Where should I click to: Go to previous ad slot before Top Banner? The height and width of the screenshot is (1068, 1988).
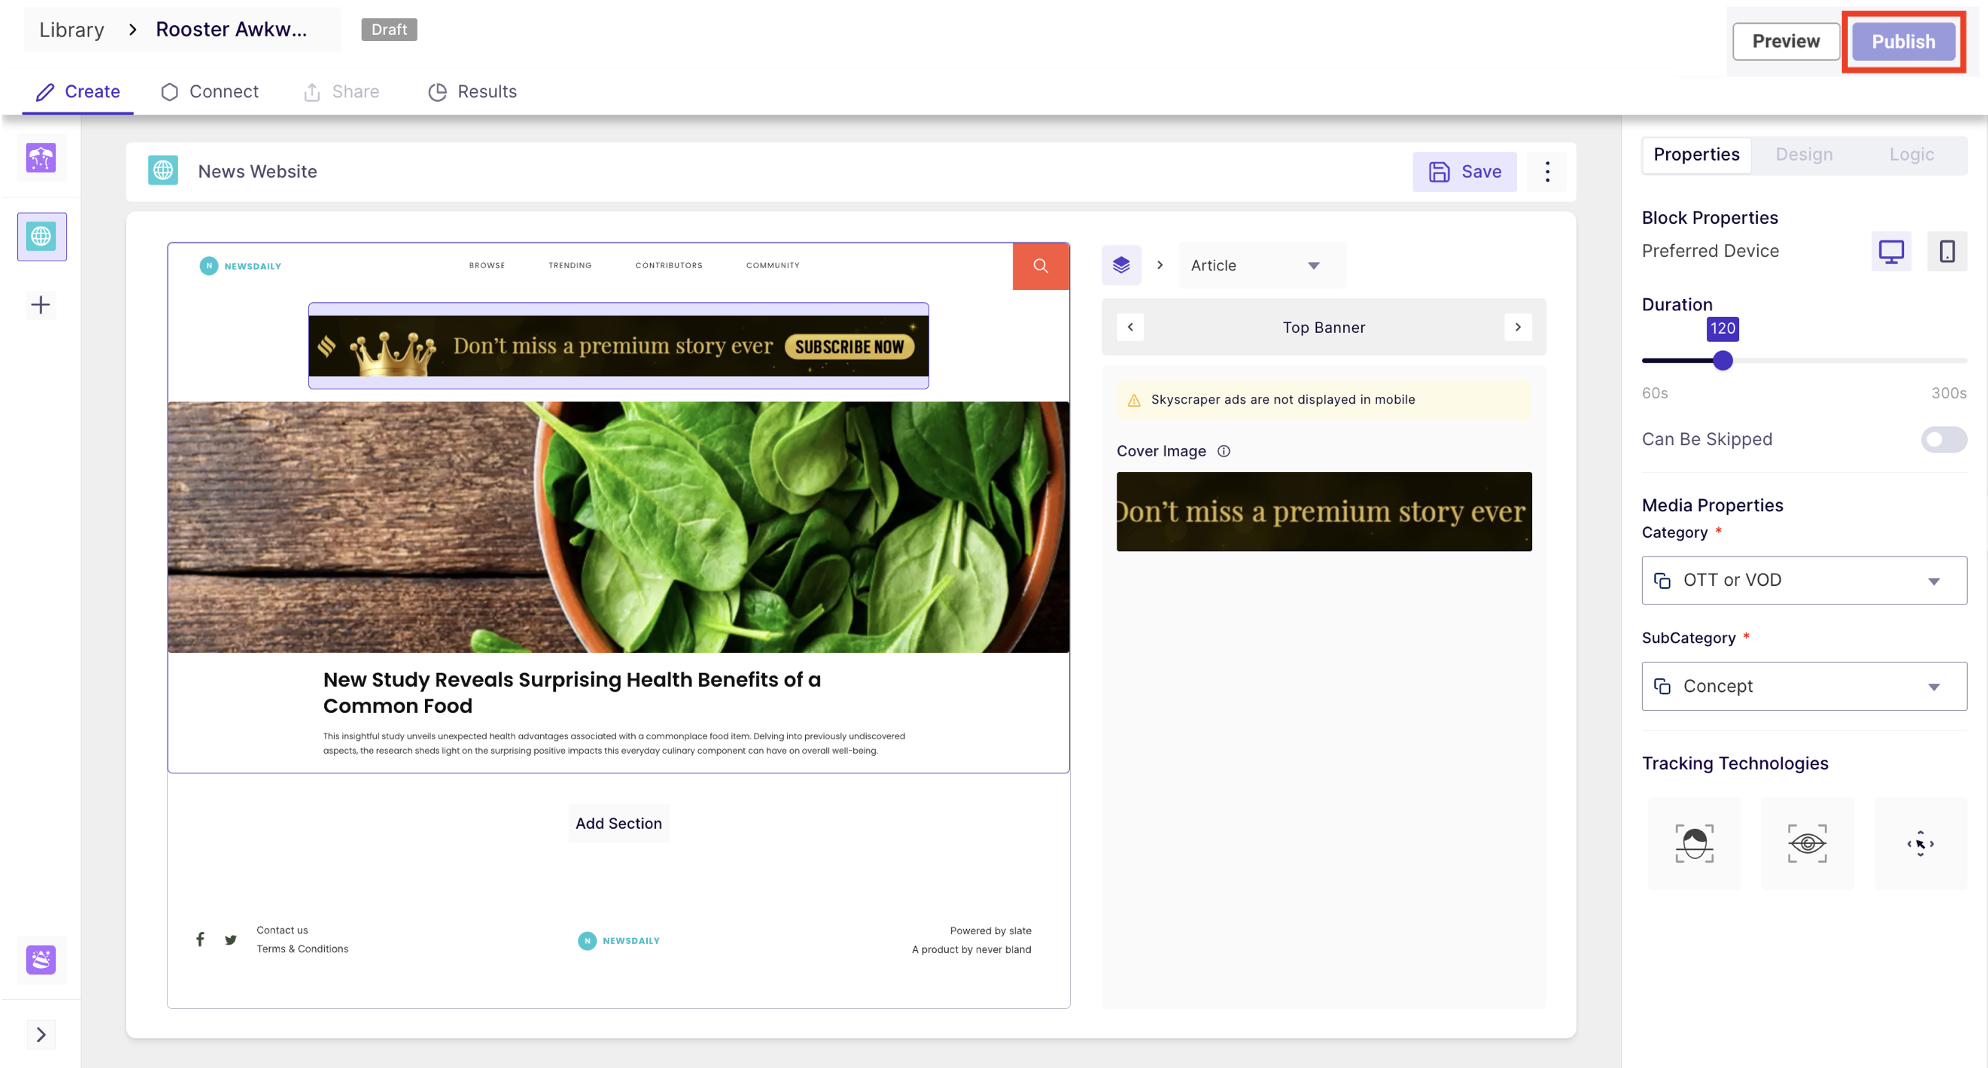(1130, 327)
